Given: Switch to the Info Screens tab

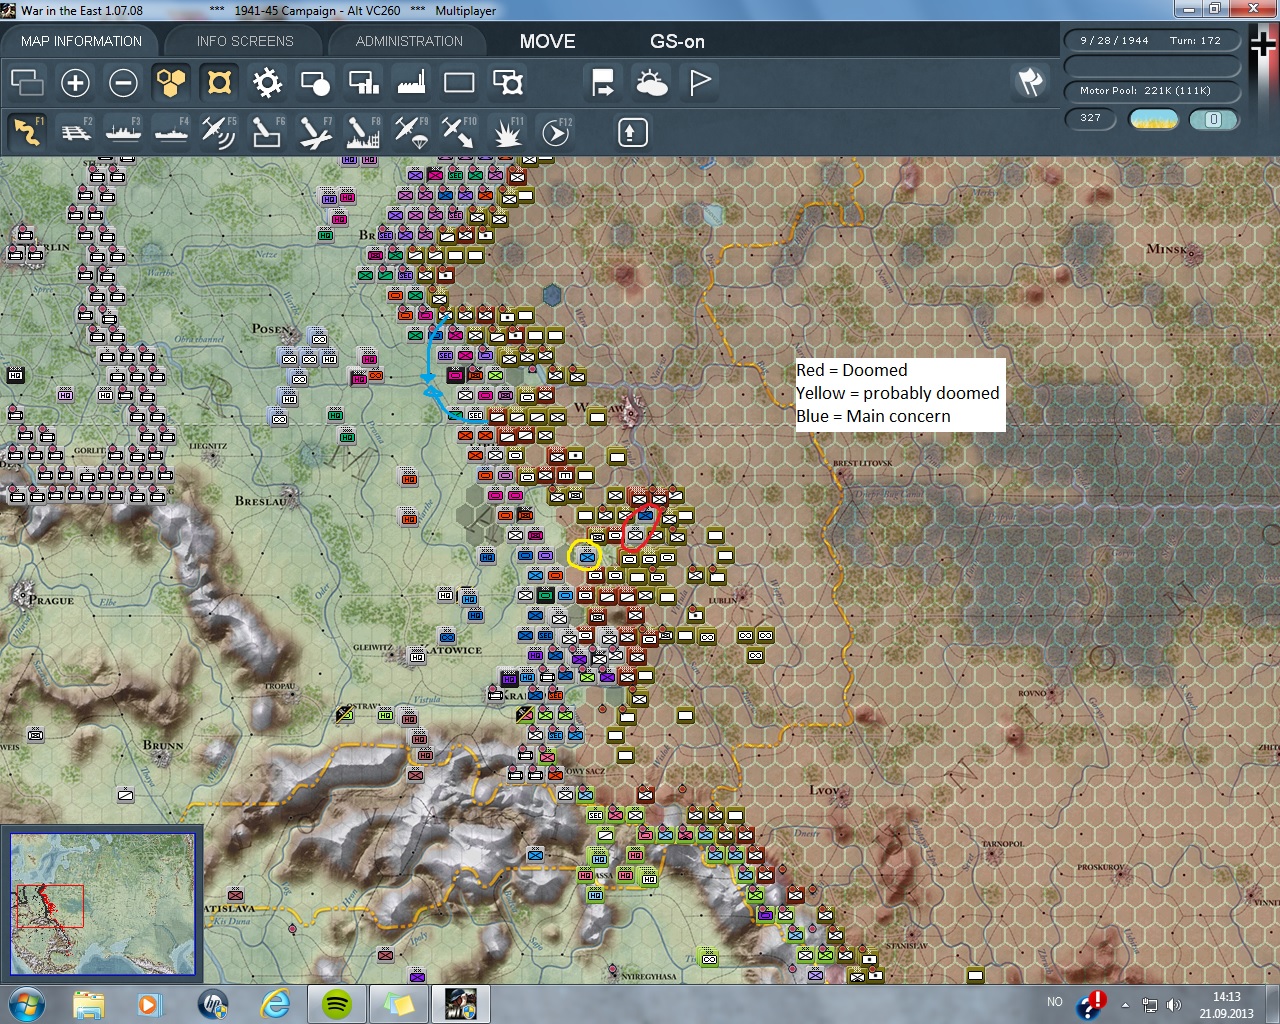Looking at the screenshot, I should click(x=245, y=41).
